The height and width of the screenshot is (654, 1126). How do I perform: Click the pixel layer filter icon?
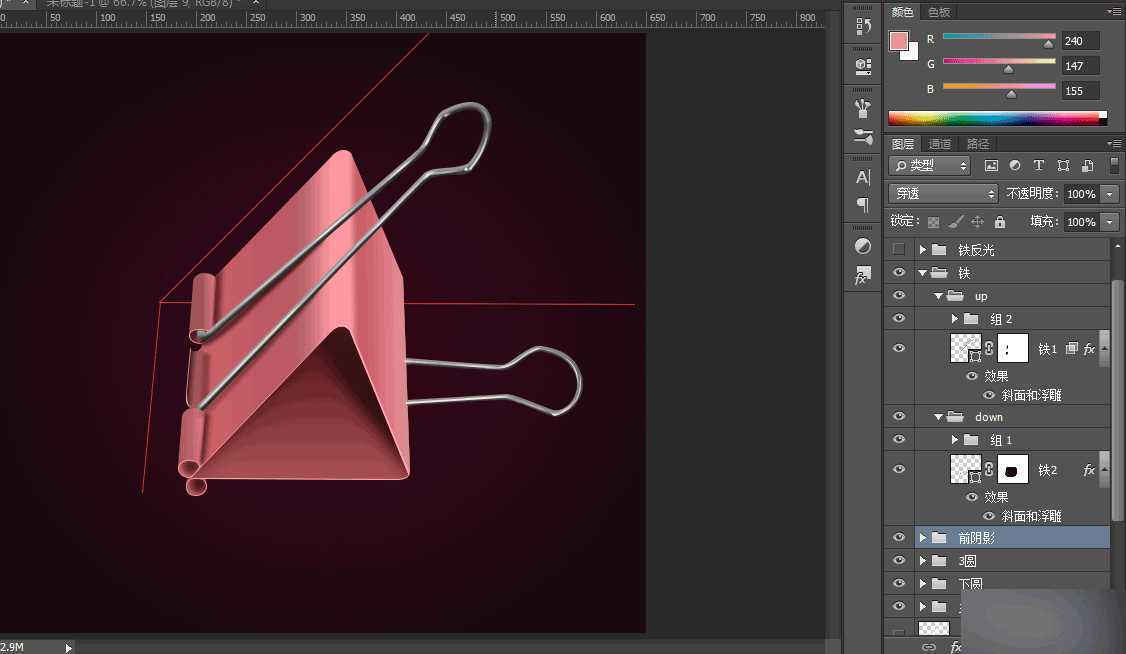click(991, 166)
